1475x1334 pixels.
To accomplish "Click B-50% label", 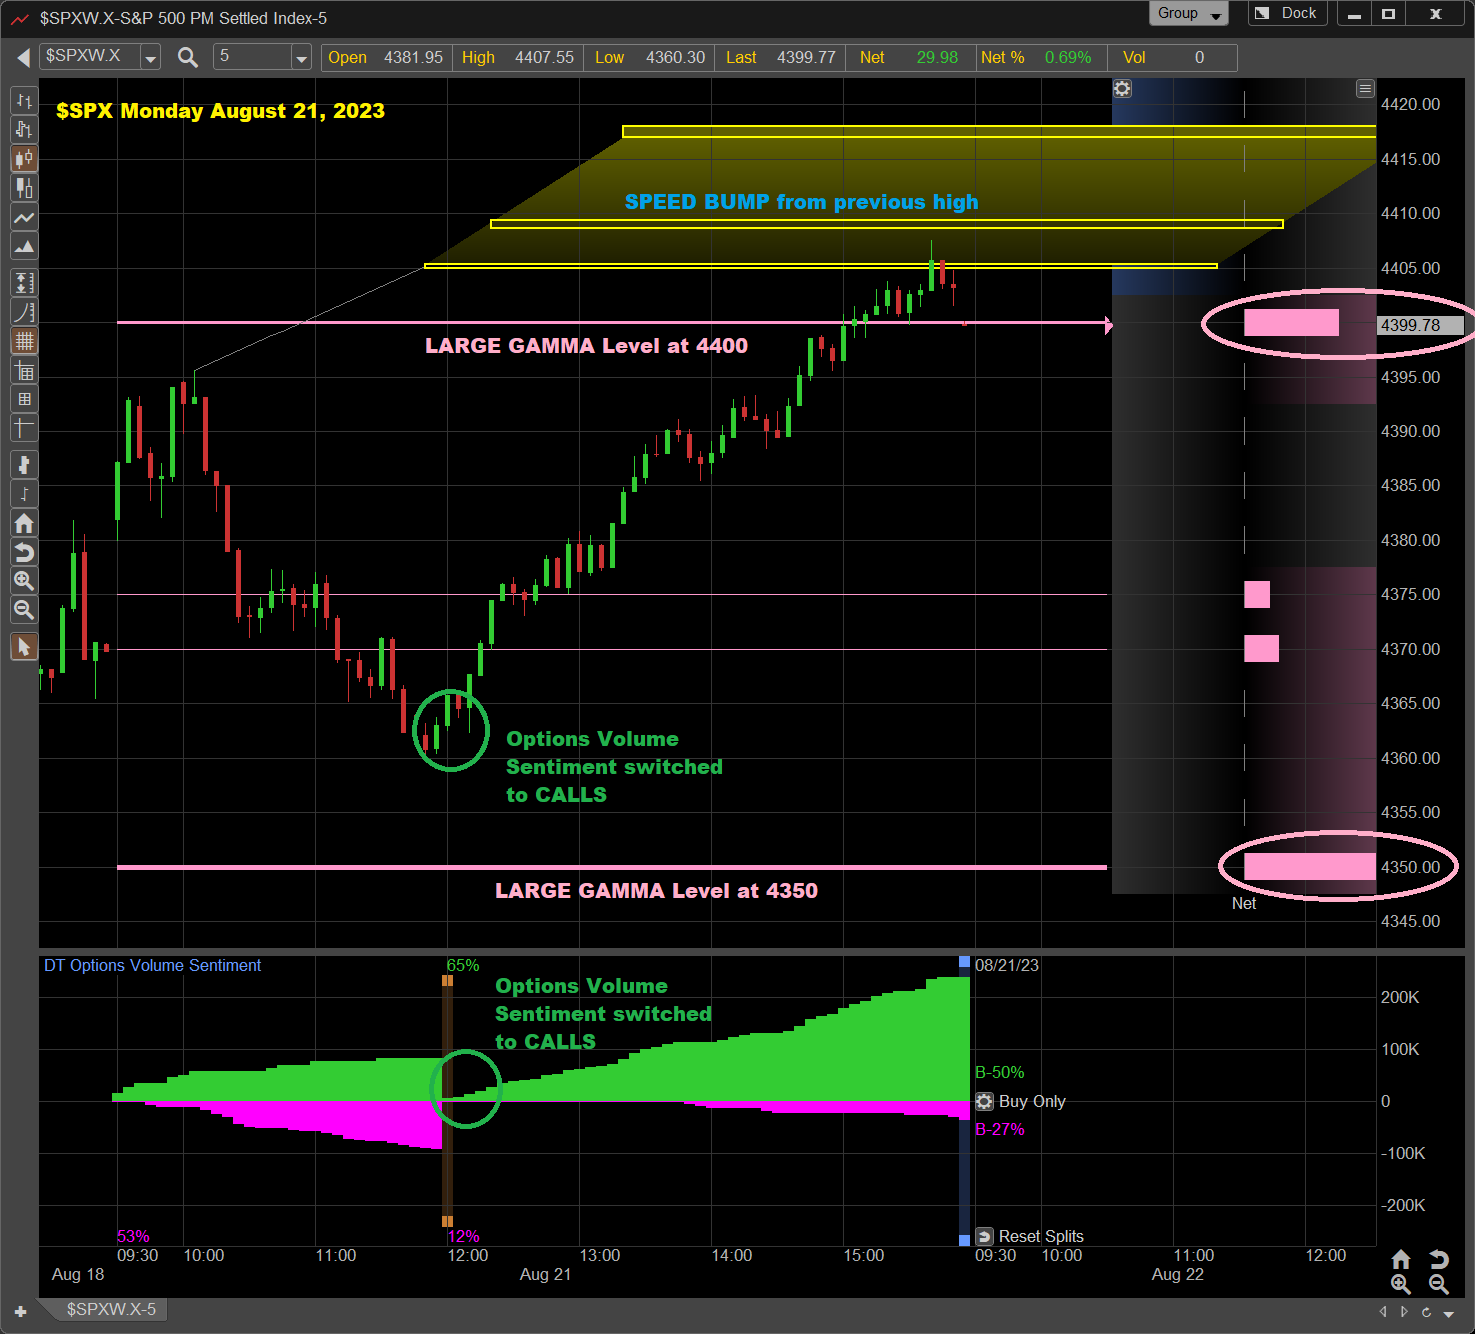I will (x=999, y=1072).
